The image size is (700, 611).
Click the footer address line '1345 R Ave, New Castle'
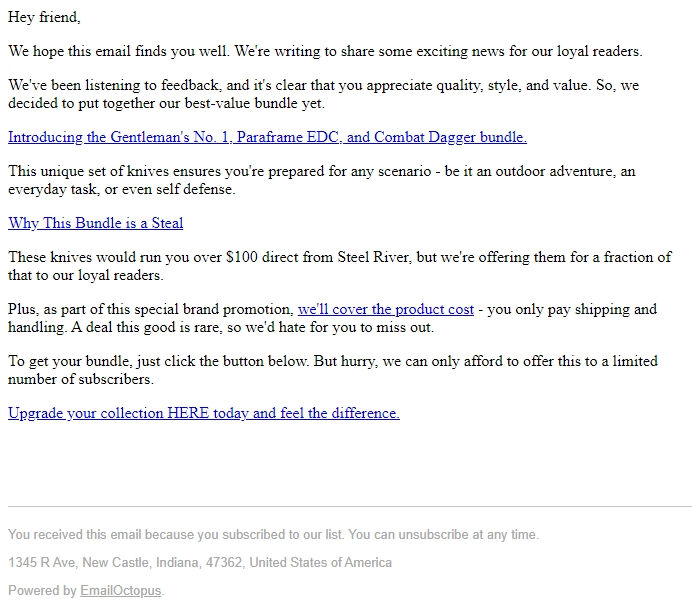pos(200,562)
